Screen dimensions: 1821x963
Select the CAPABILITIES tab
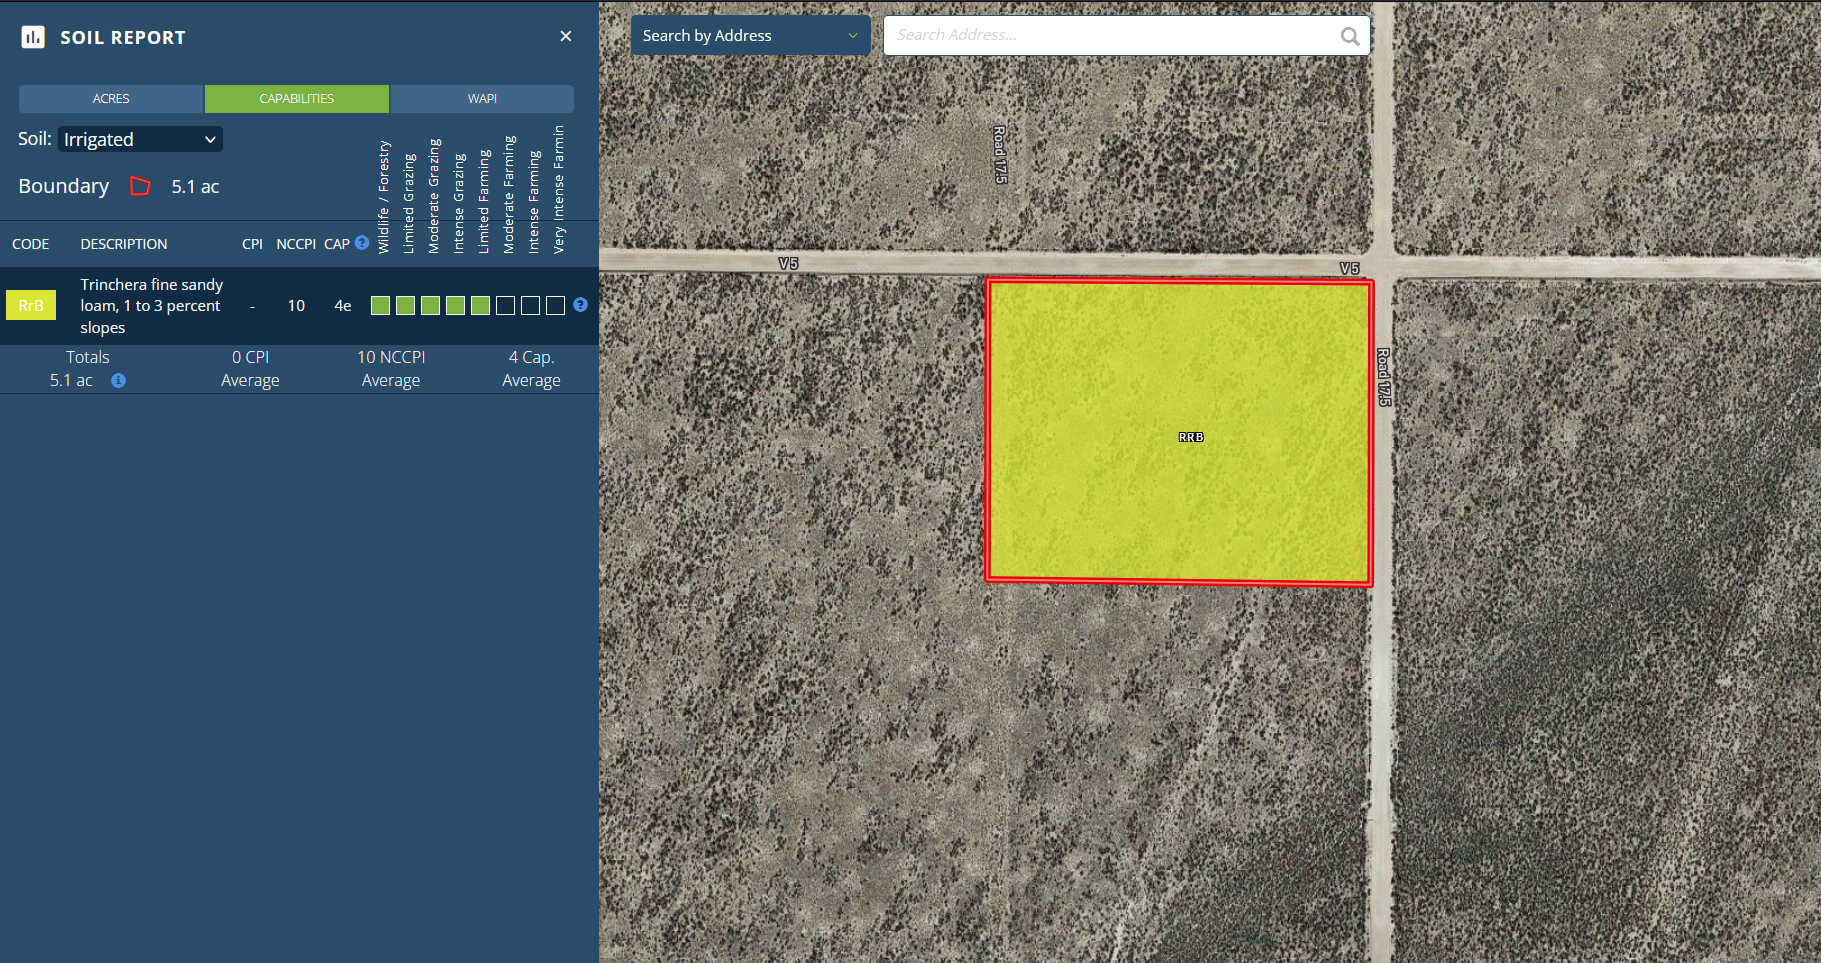pos(296,99)
